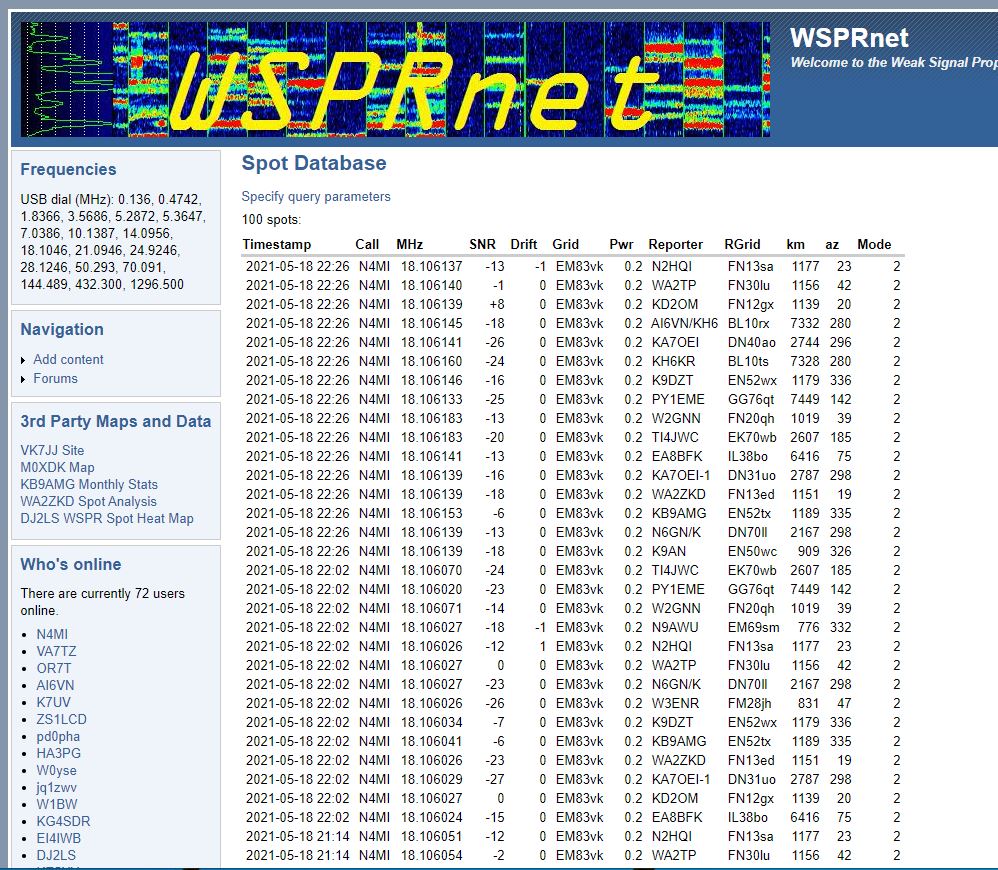The image size is (998, 870).
Task: Click the SNR column header
Action: coord(482,244)
